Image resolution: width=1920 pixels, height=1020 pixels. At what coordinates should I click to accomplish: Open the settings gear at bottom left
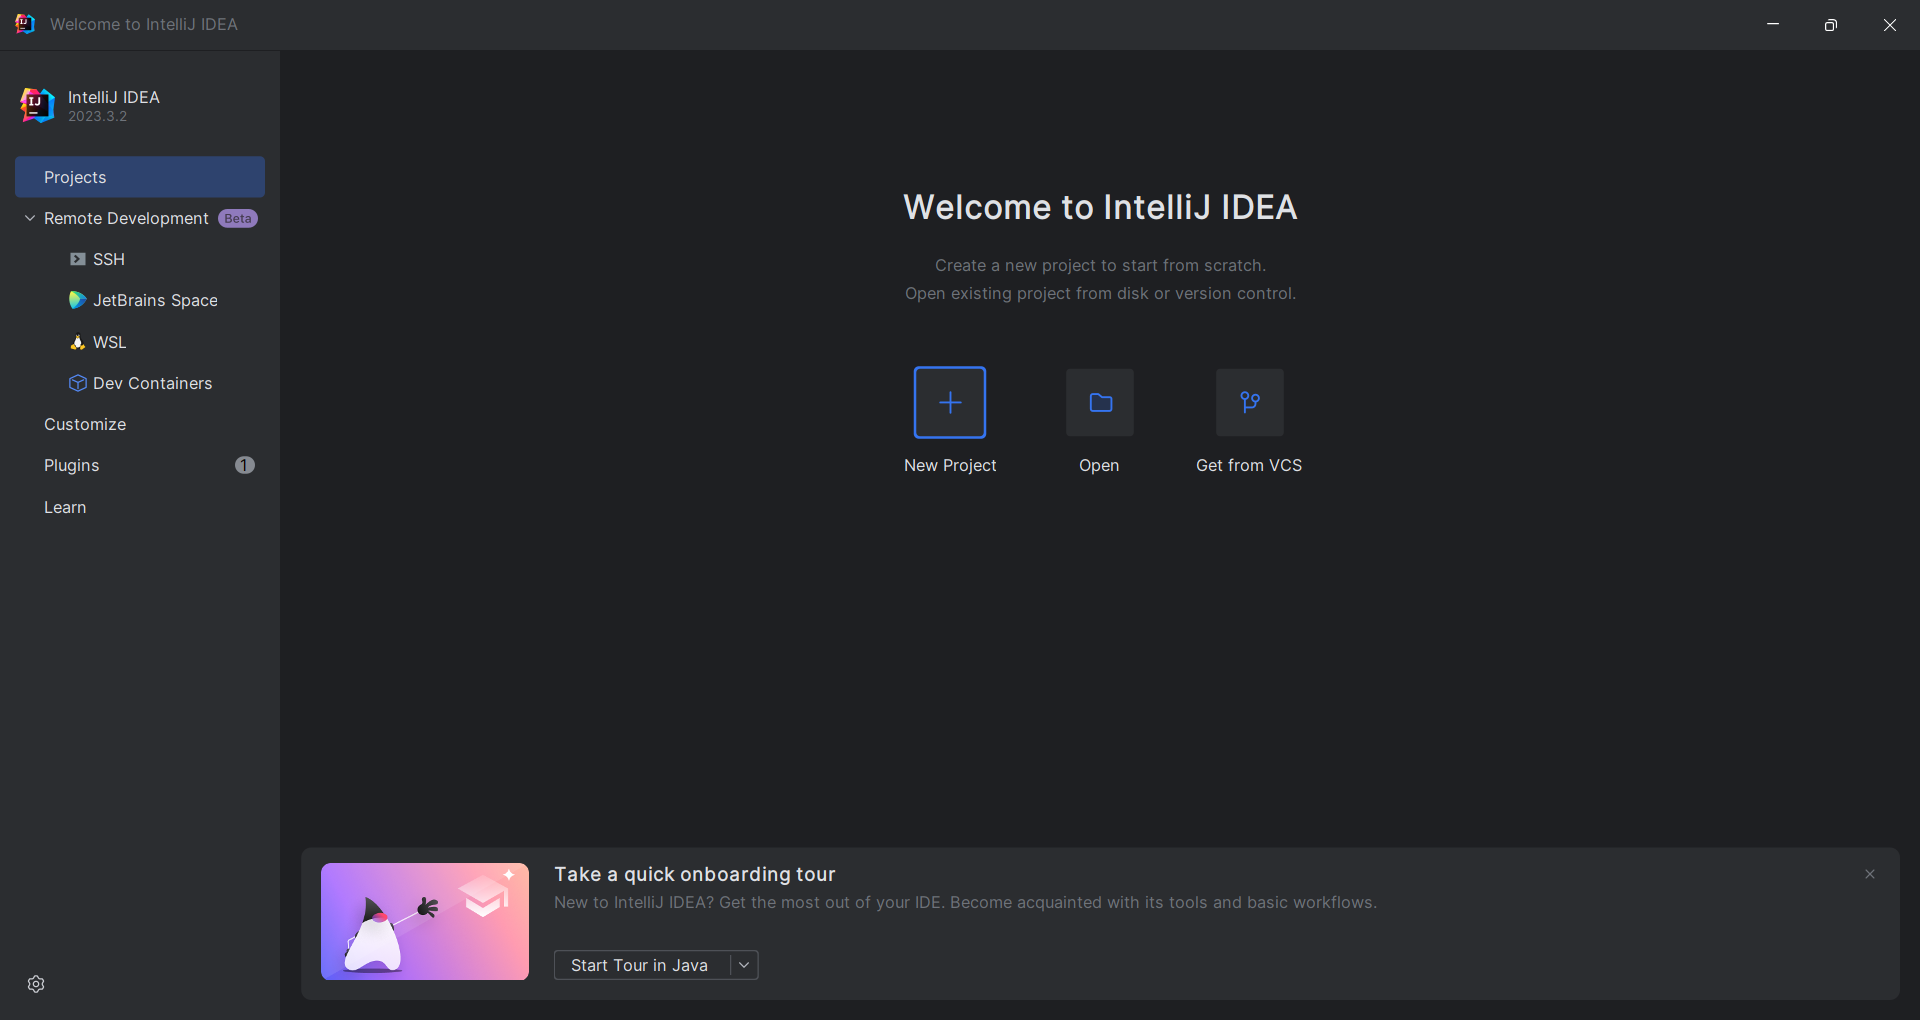(36, 984)
